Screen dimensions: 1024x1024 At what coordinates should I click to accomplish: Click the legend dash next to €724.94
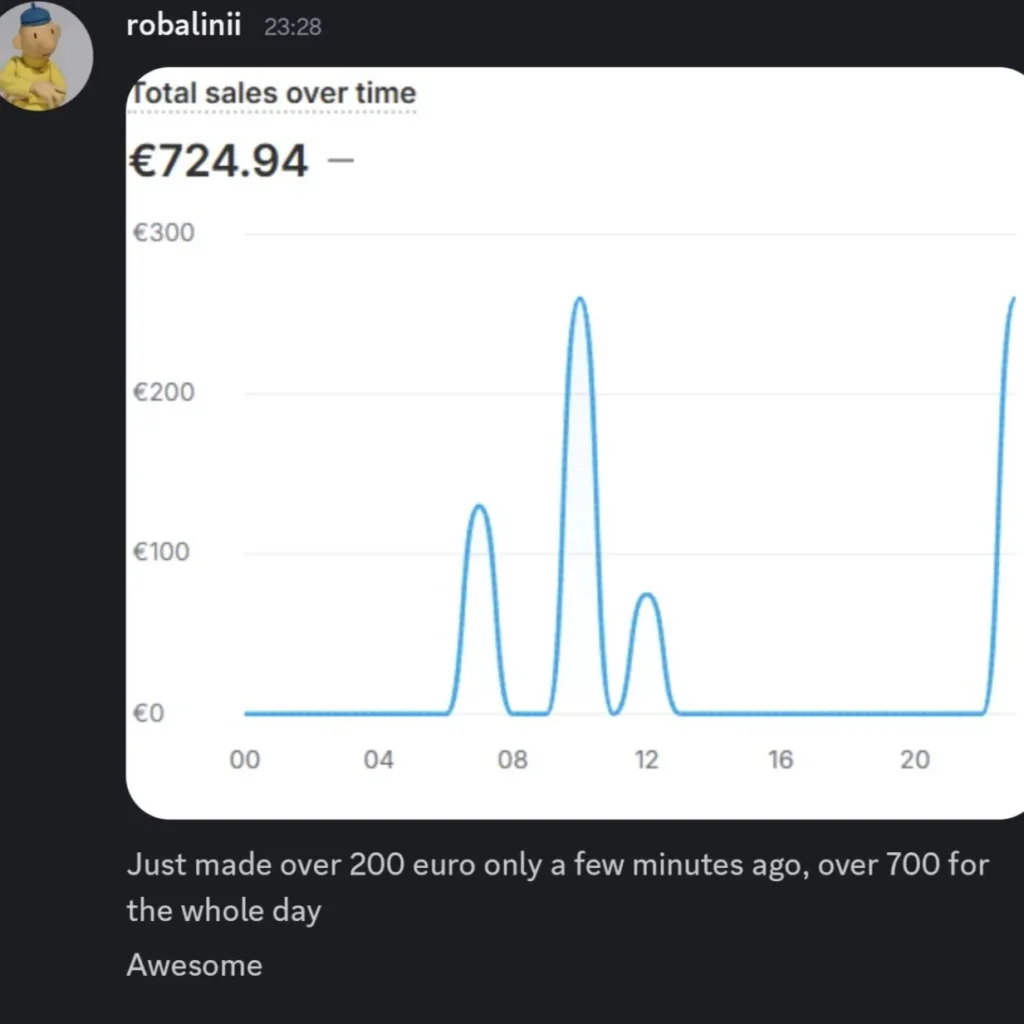[343, 160]
